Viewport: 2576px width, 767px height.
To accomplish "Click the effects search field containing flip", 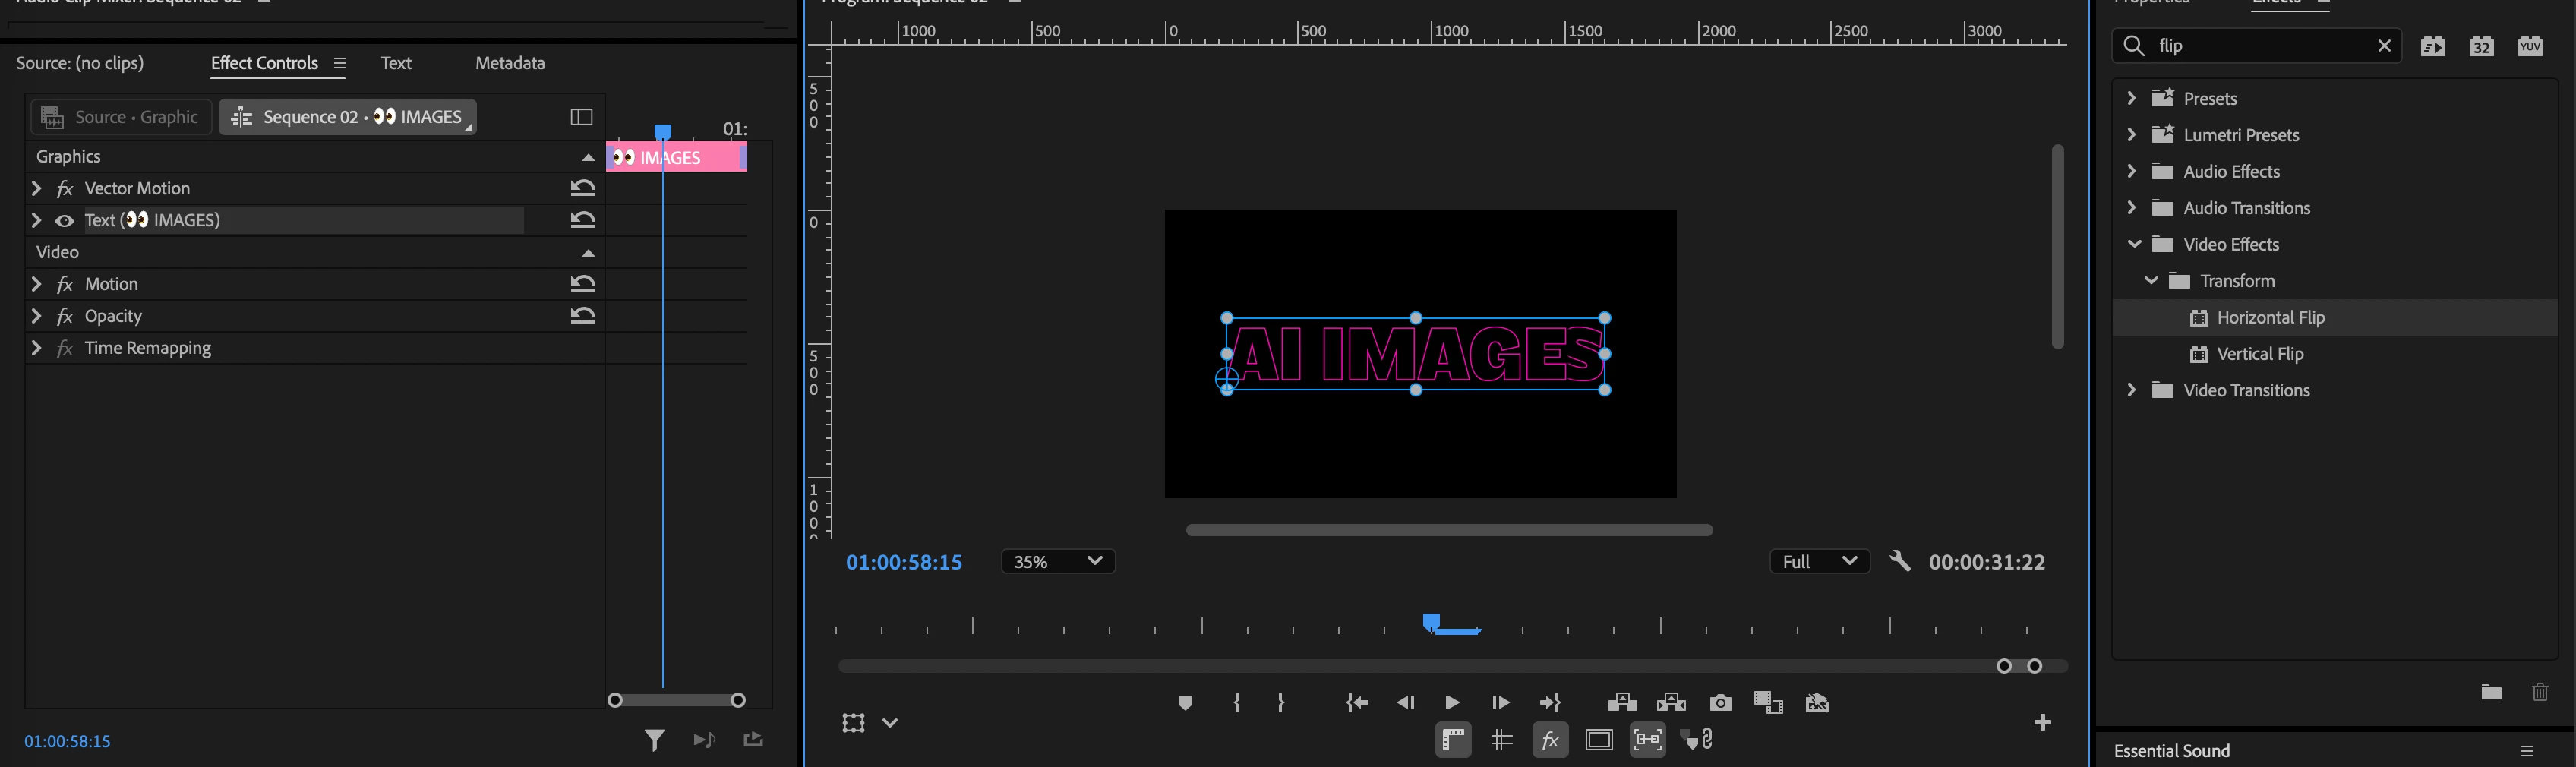I will [x=2255, y=46].
